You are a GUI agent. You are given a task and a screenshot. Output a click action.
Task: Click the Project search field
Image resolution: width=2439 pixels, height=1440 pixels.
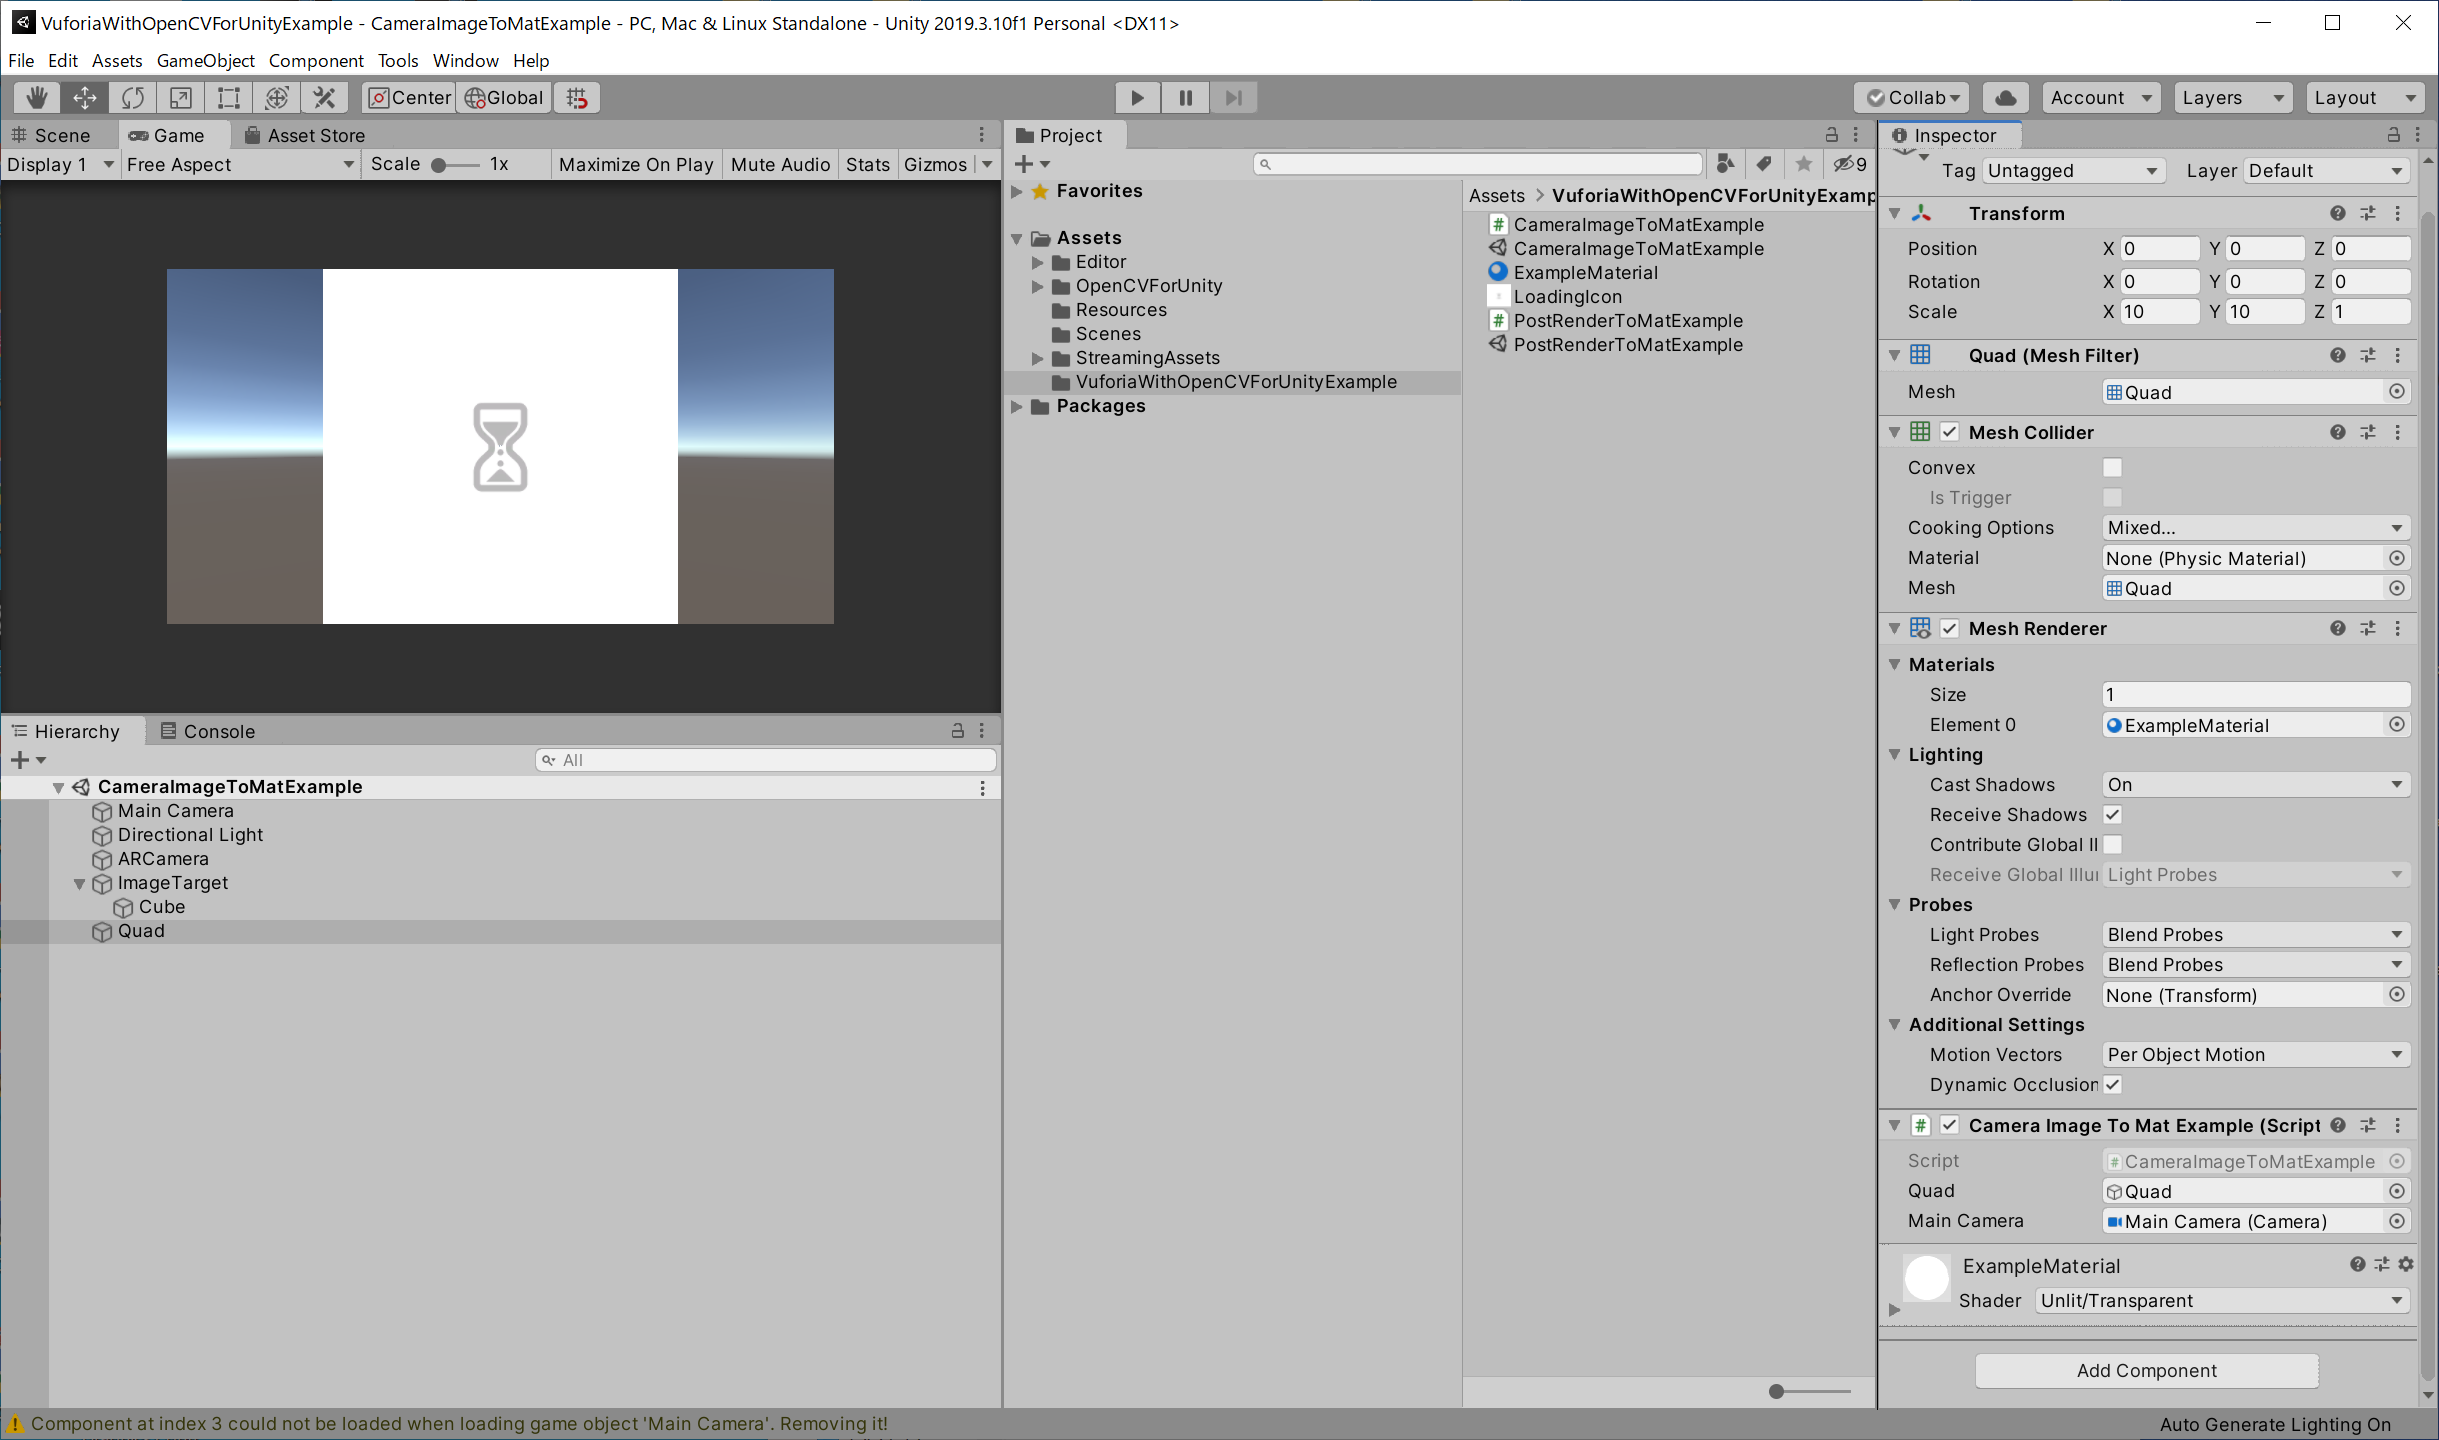[x=1478, y=163]
